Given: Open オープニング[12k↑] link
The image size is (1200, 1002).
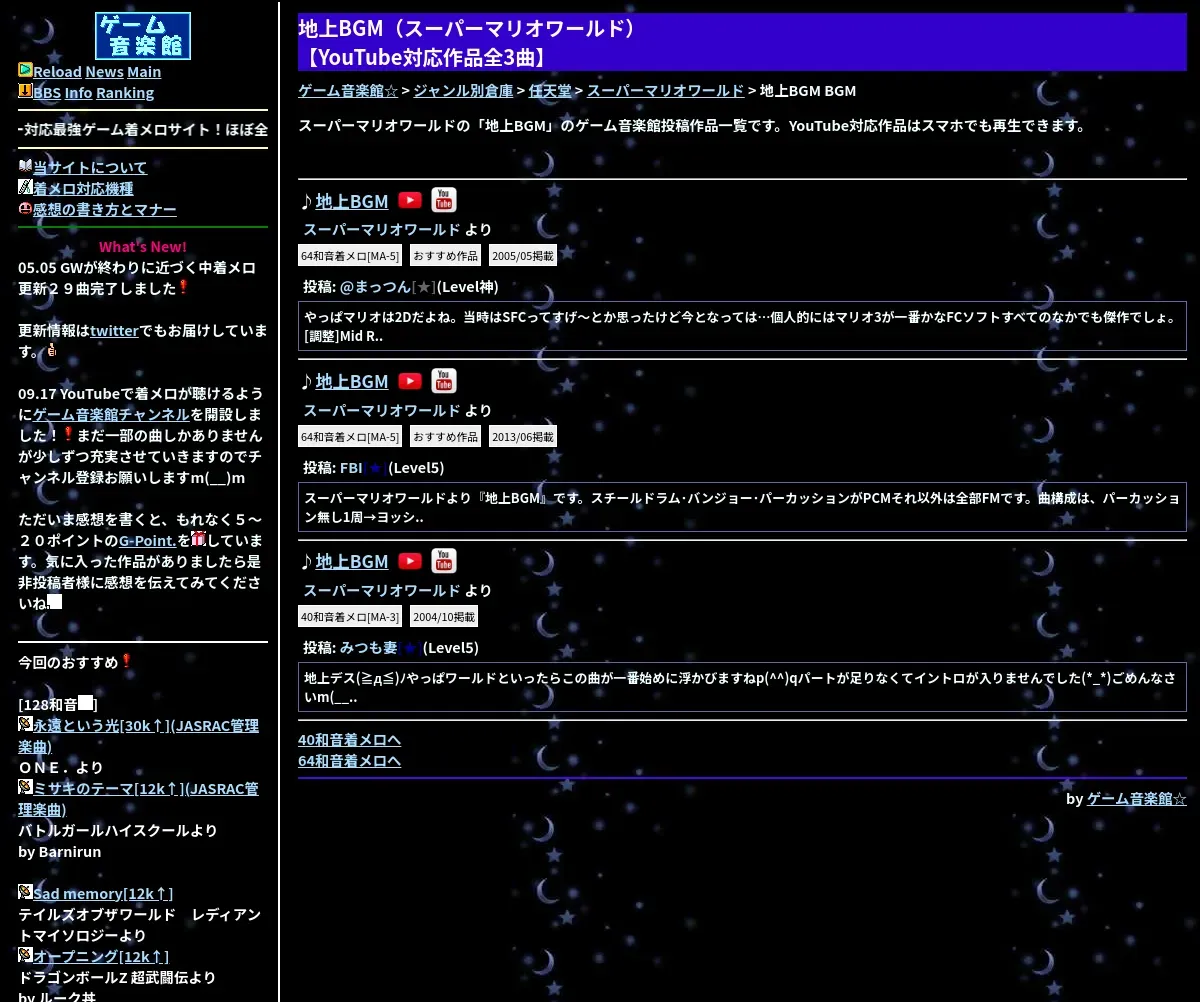Looking at the screenshot, I should 101,957.
